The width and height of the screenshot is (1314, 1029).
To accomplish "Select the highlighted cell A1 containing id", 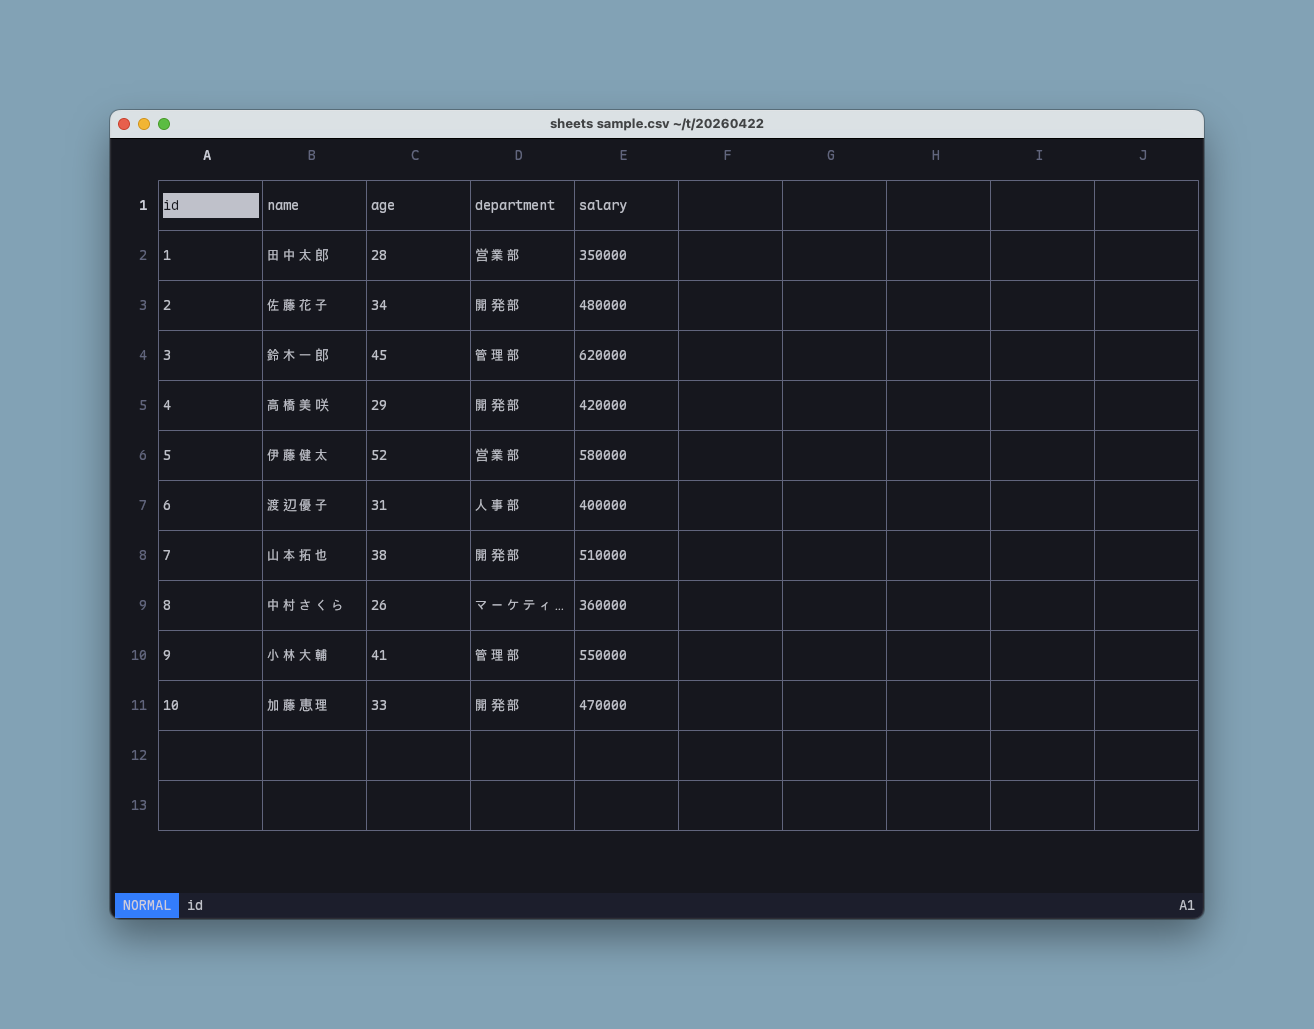I will click(210, 205).
